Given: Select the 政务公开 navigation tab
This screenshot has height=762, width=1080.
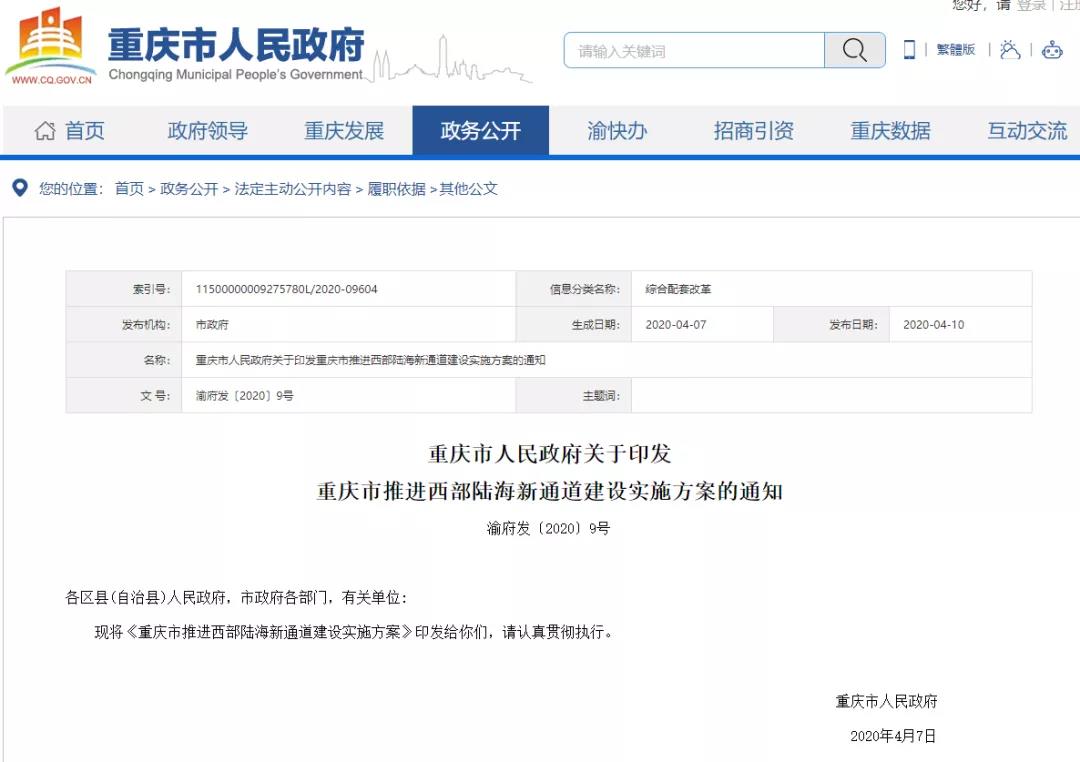Looking at the screenshot, I should click(481, 130).
